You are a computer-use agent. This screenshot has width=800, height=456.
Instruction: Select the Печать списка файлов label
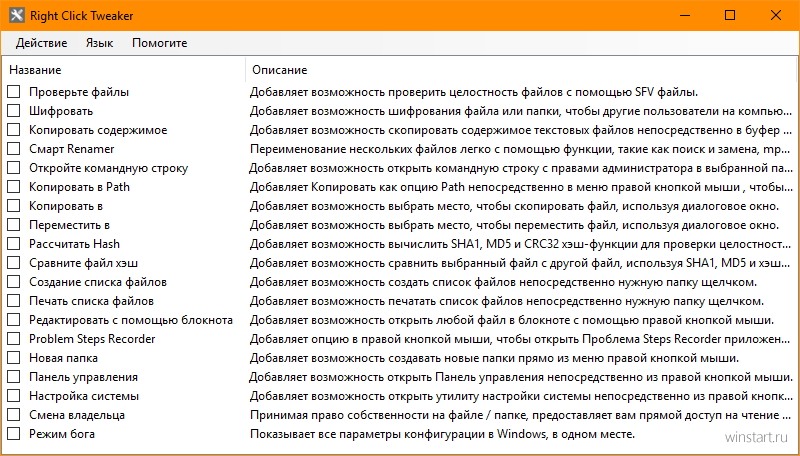(x=91, y=301)
